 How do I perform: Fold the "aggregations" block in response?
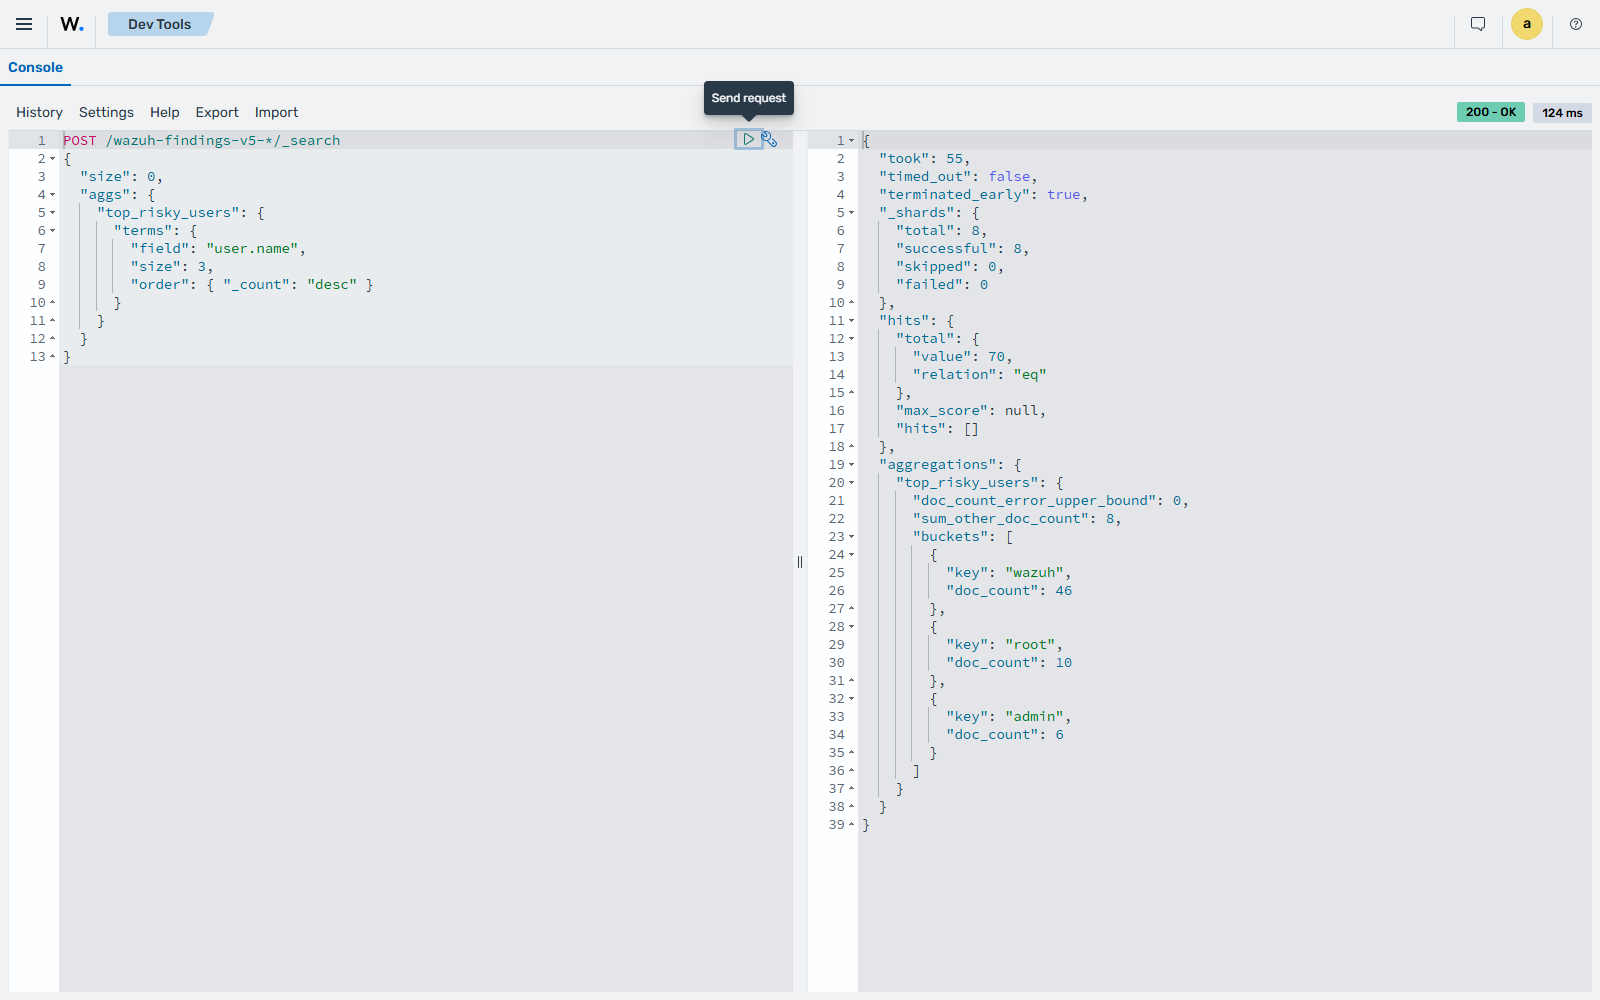pos(852,465)
